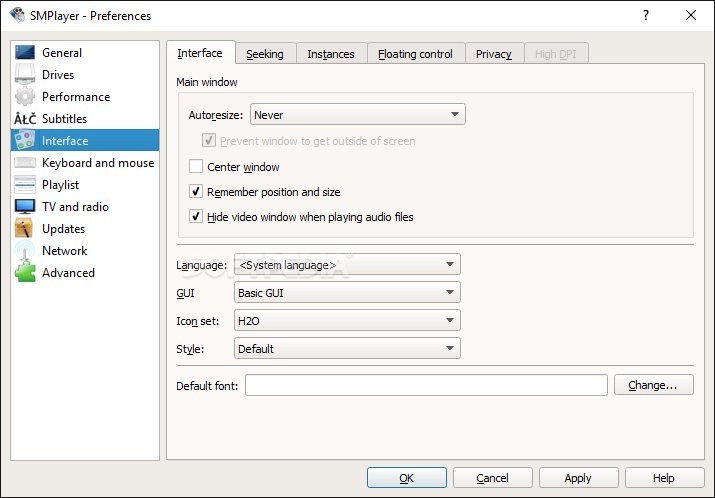
Task: Expand the GUI combo box
Action: pyautogui.click(x=347, y=292)
